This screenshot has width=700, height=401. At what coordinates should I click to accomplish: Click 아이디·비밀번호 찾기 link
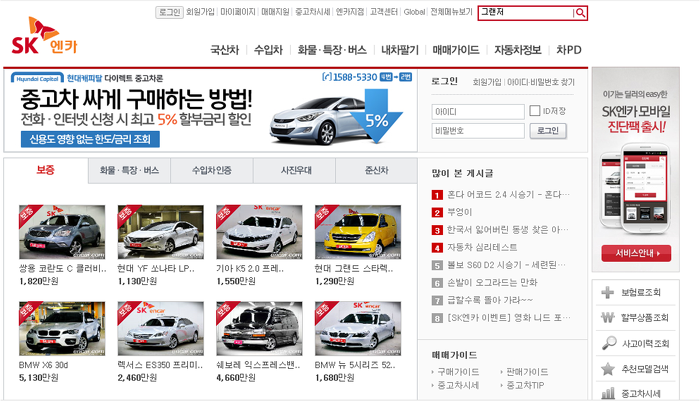click(541, 82)
